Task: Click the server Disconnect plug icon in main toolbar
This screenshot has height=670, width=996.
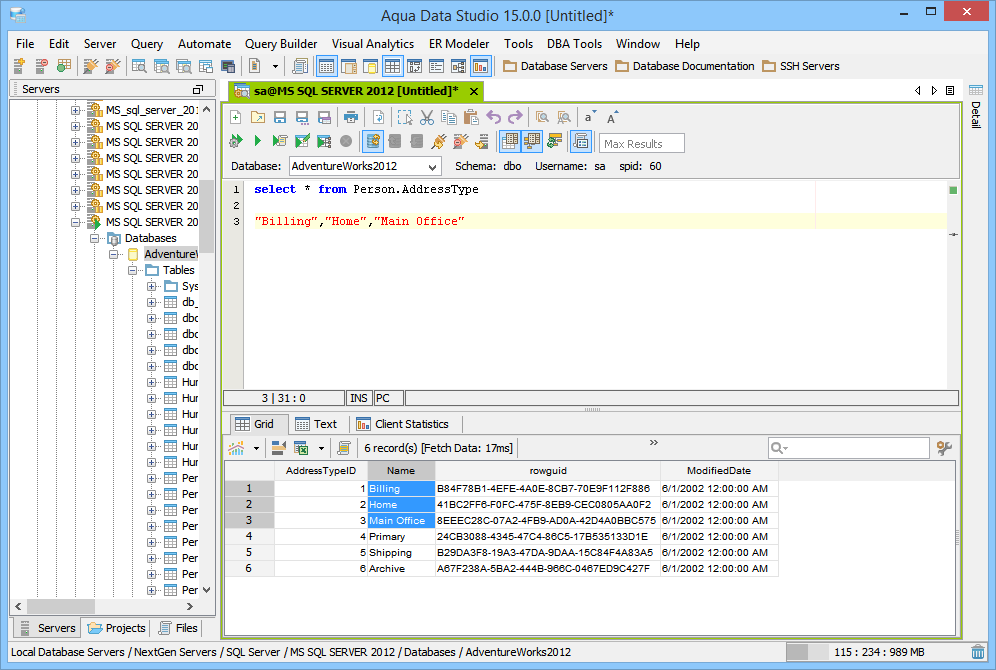Action: click(x=112, y=65)
